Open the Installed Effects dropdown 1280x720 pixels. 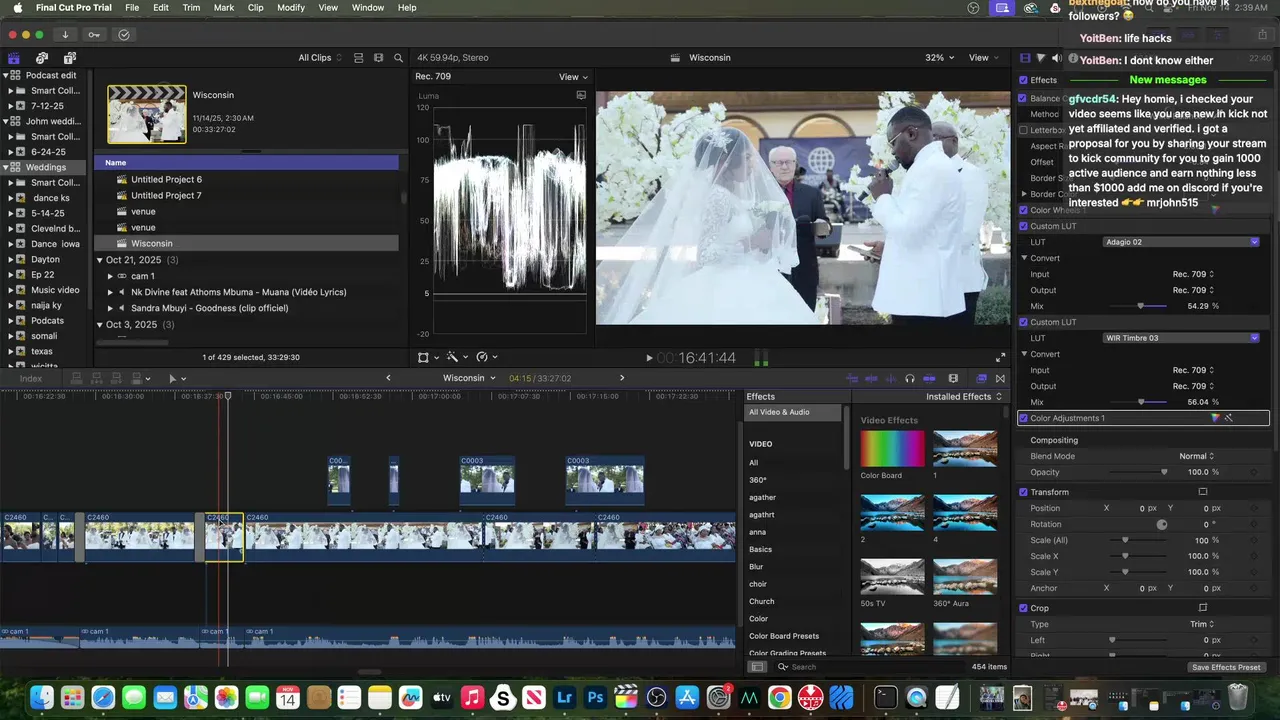point(964,397)
